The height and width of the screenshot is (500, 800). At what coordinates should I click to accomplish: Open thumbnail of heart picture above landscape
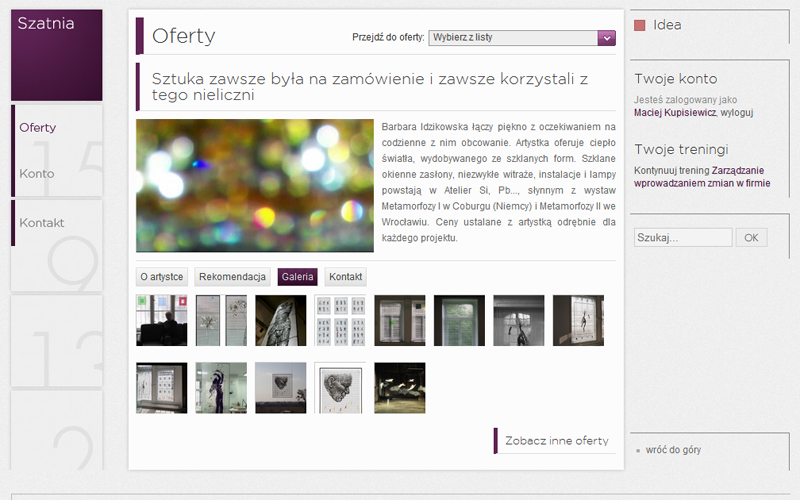coord(281,388)
